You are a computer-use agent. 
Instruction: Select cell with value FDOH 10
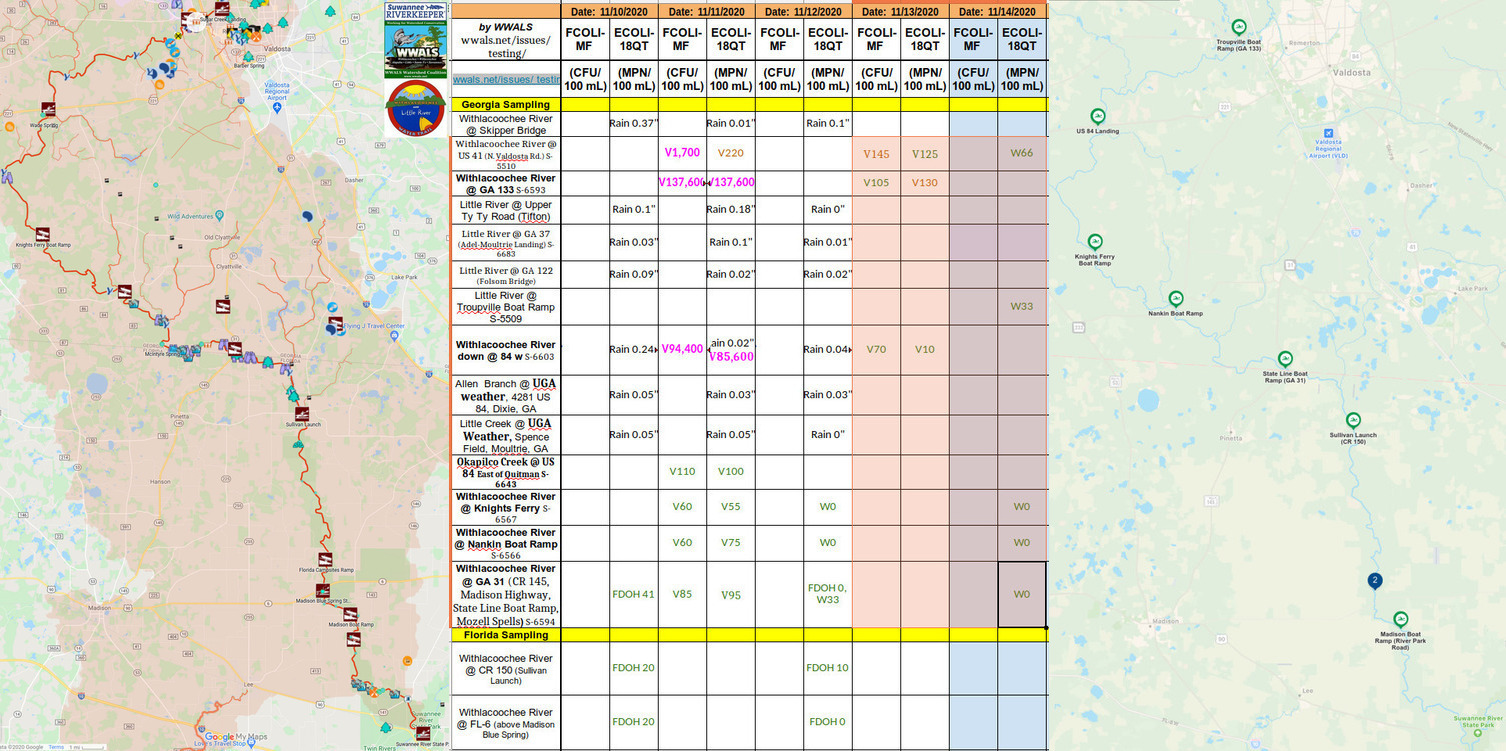click(828, 668)
